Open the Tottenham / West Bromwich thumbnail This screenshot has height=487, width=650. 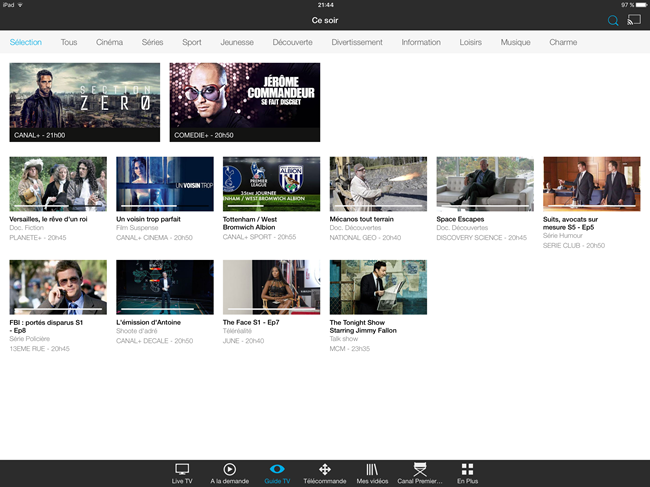point(272,184)
